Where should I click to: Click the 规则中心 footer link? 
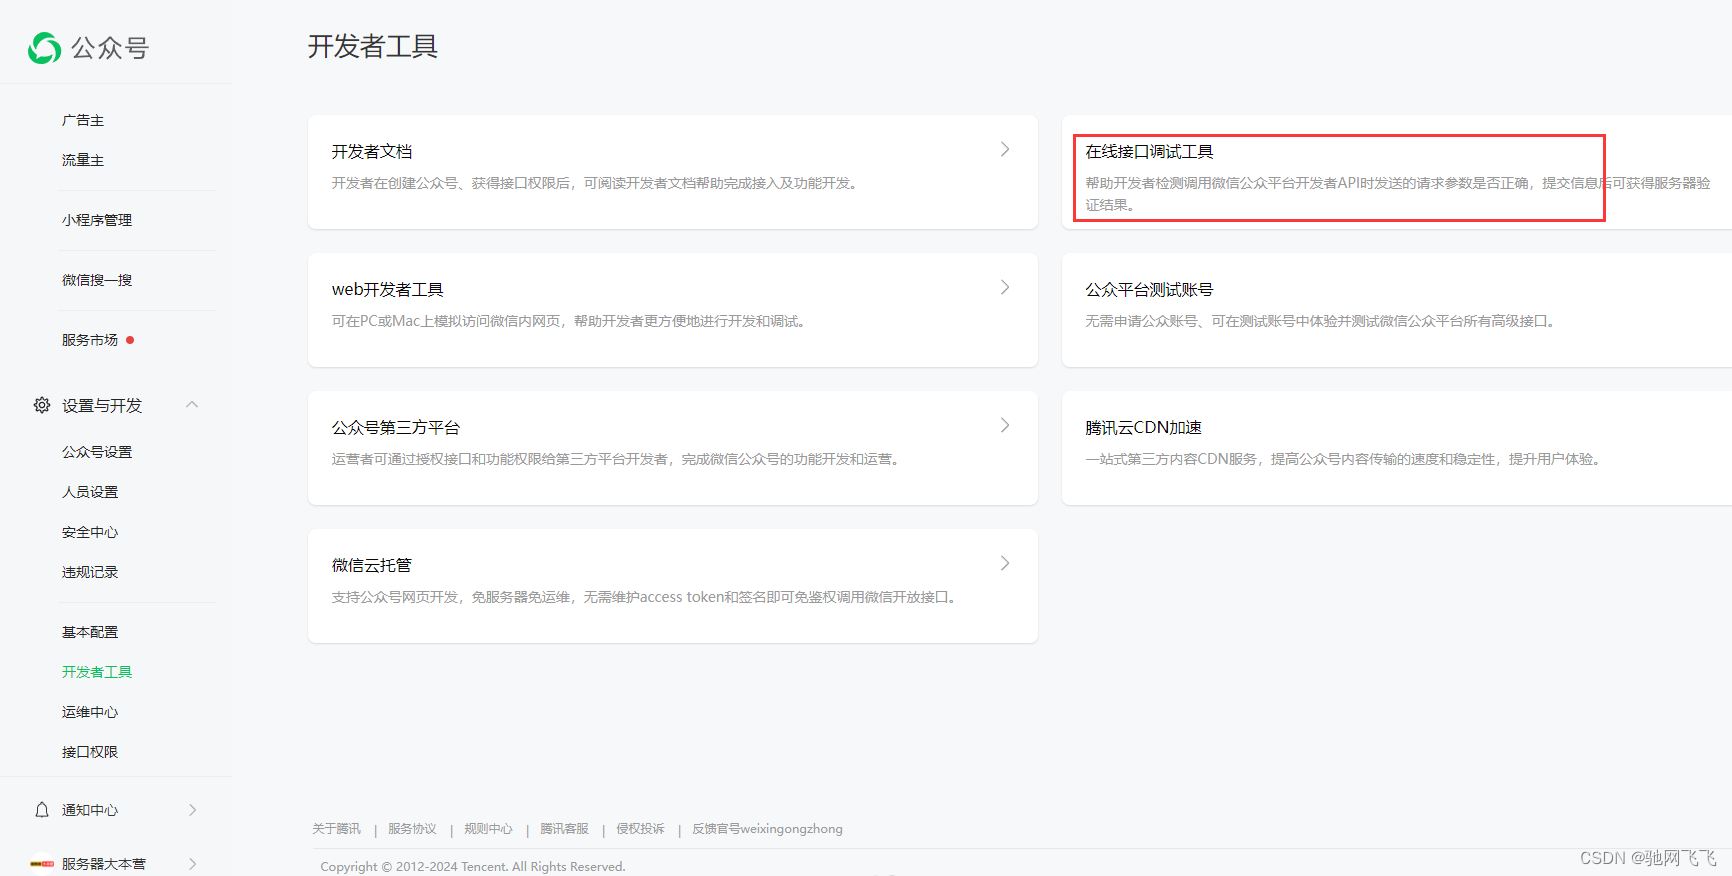[488, 829]
